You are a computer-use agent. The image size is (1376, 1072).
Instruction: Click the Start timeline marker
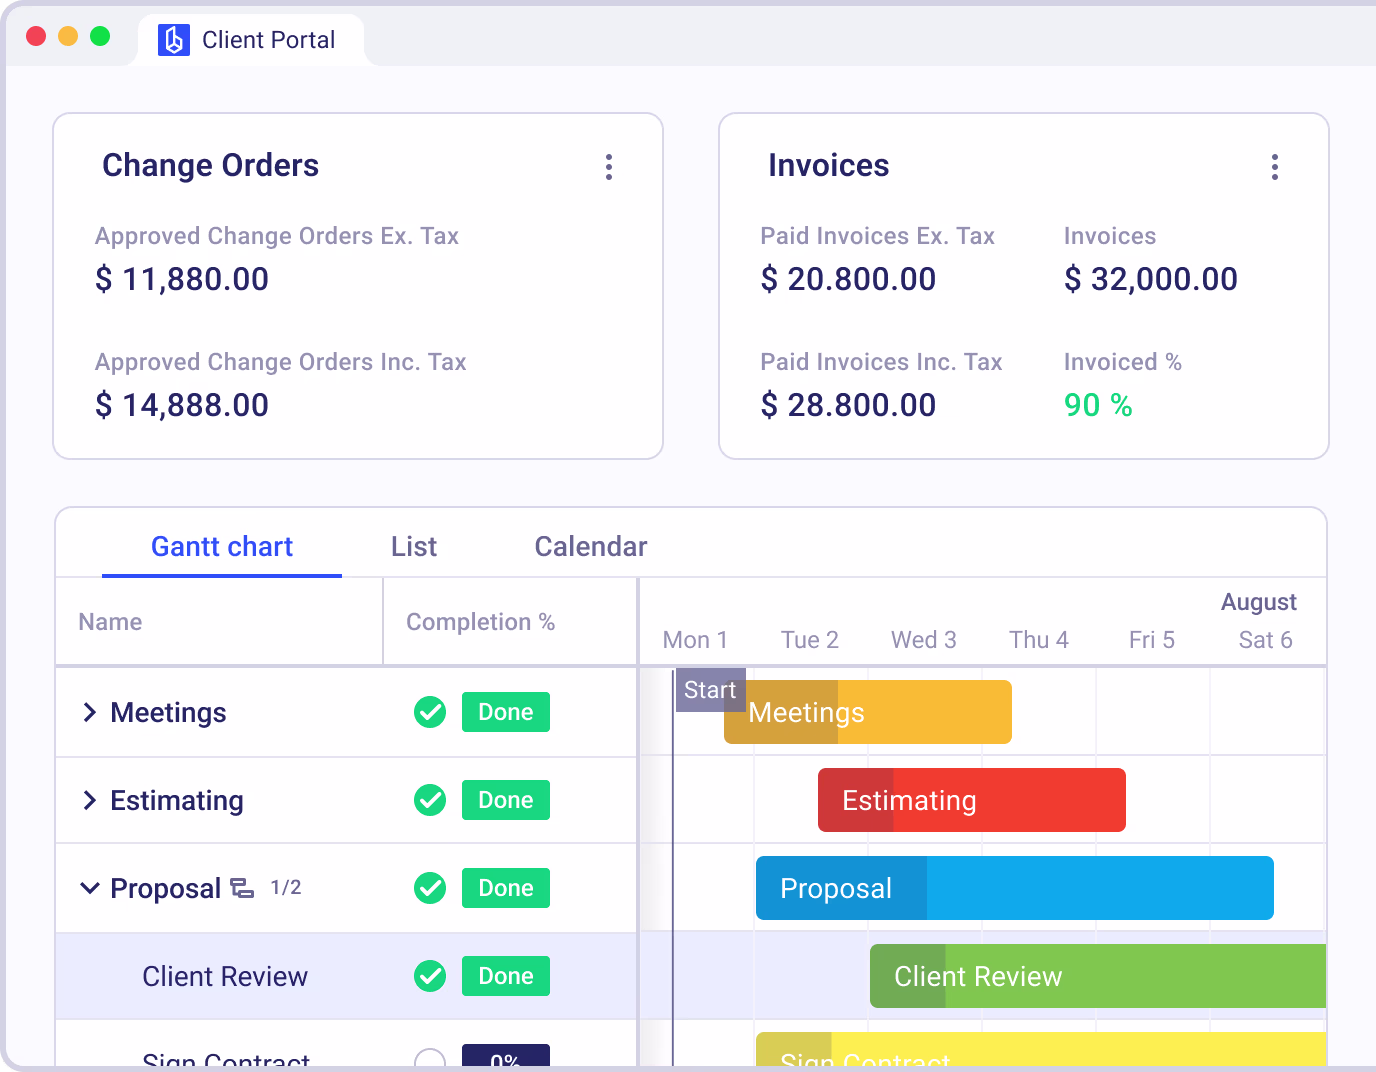pos(711,690)
